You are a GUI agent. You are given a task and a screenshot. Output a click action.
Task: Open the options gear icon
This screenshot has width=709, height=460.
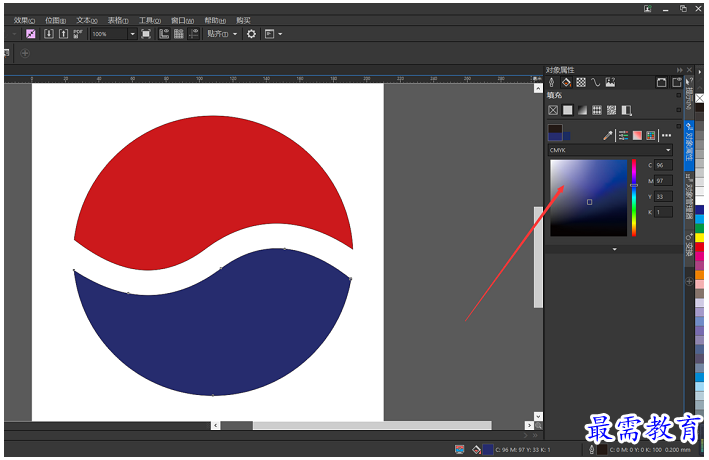point(251,34)
